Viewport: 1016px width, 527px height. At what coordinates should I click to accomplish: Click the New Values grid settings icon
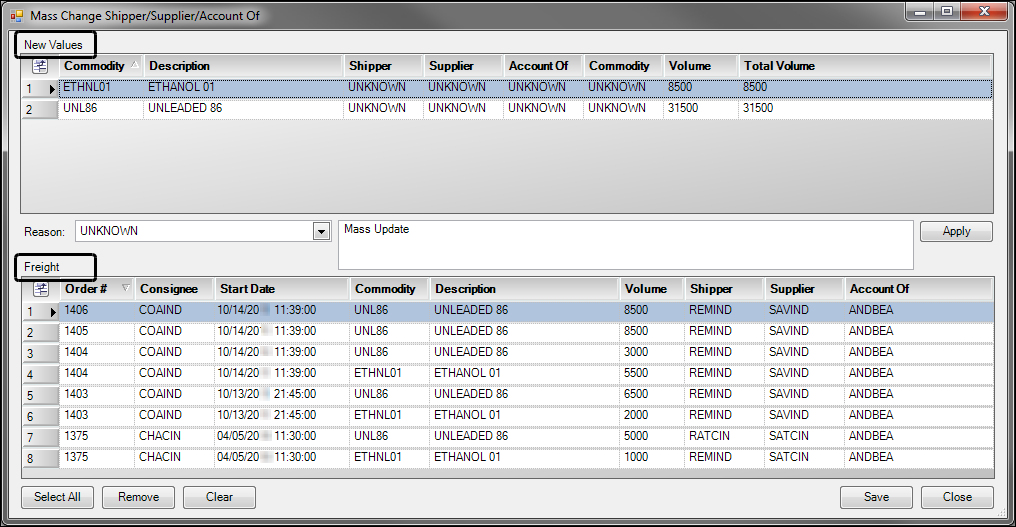(40, 66)
